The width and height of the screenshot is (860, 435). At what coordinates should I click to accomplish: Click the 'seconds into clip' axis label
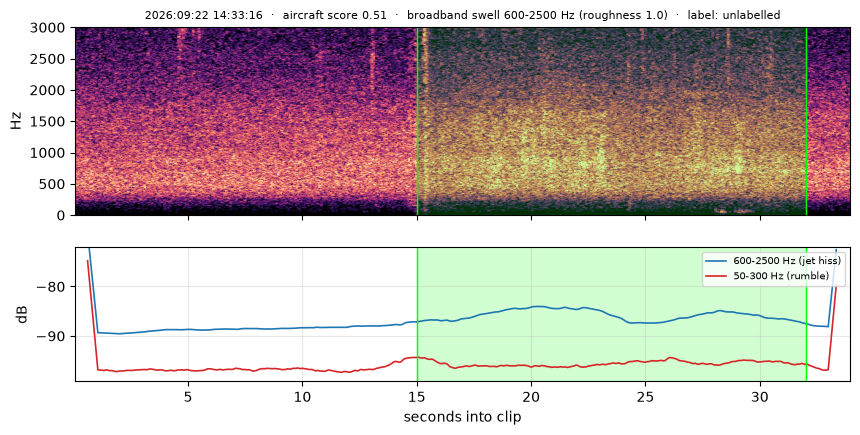462,417
